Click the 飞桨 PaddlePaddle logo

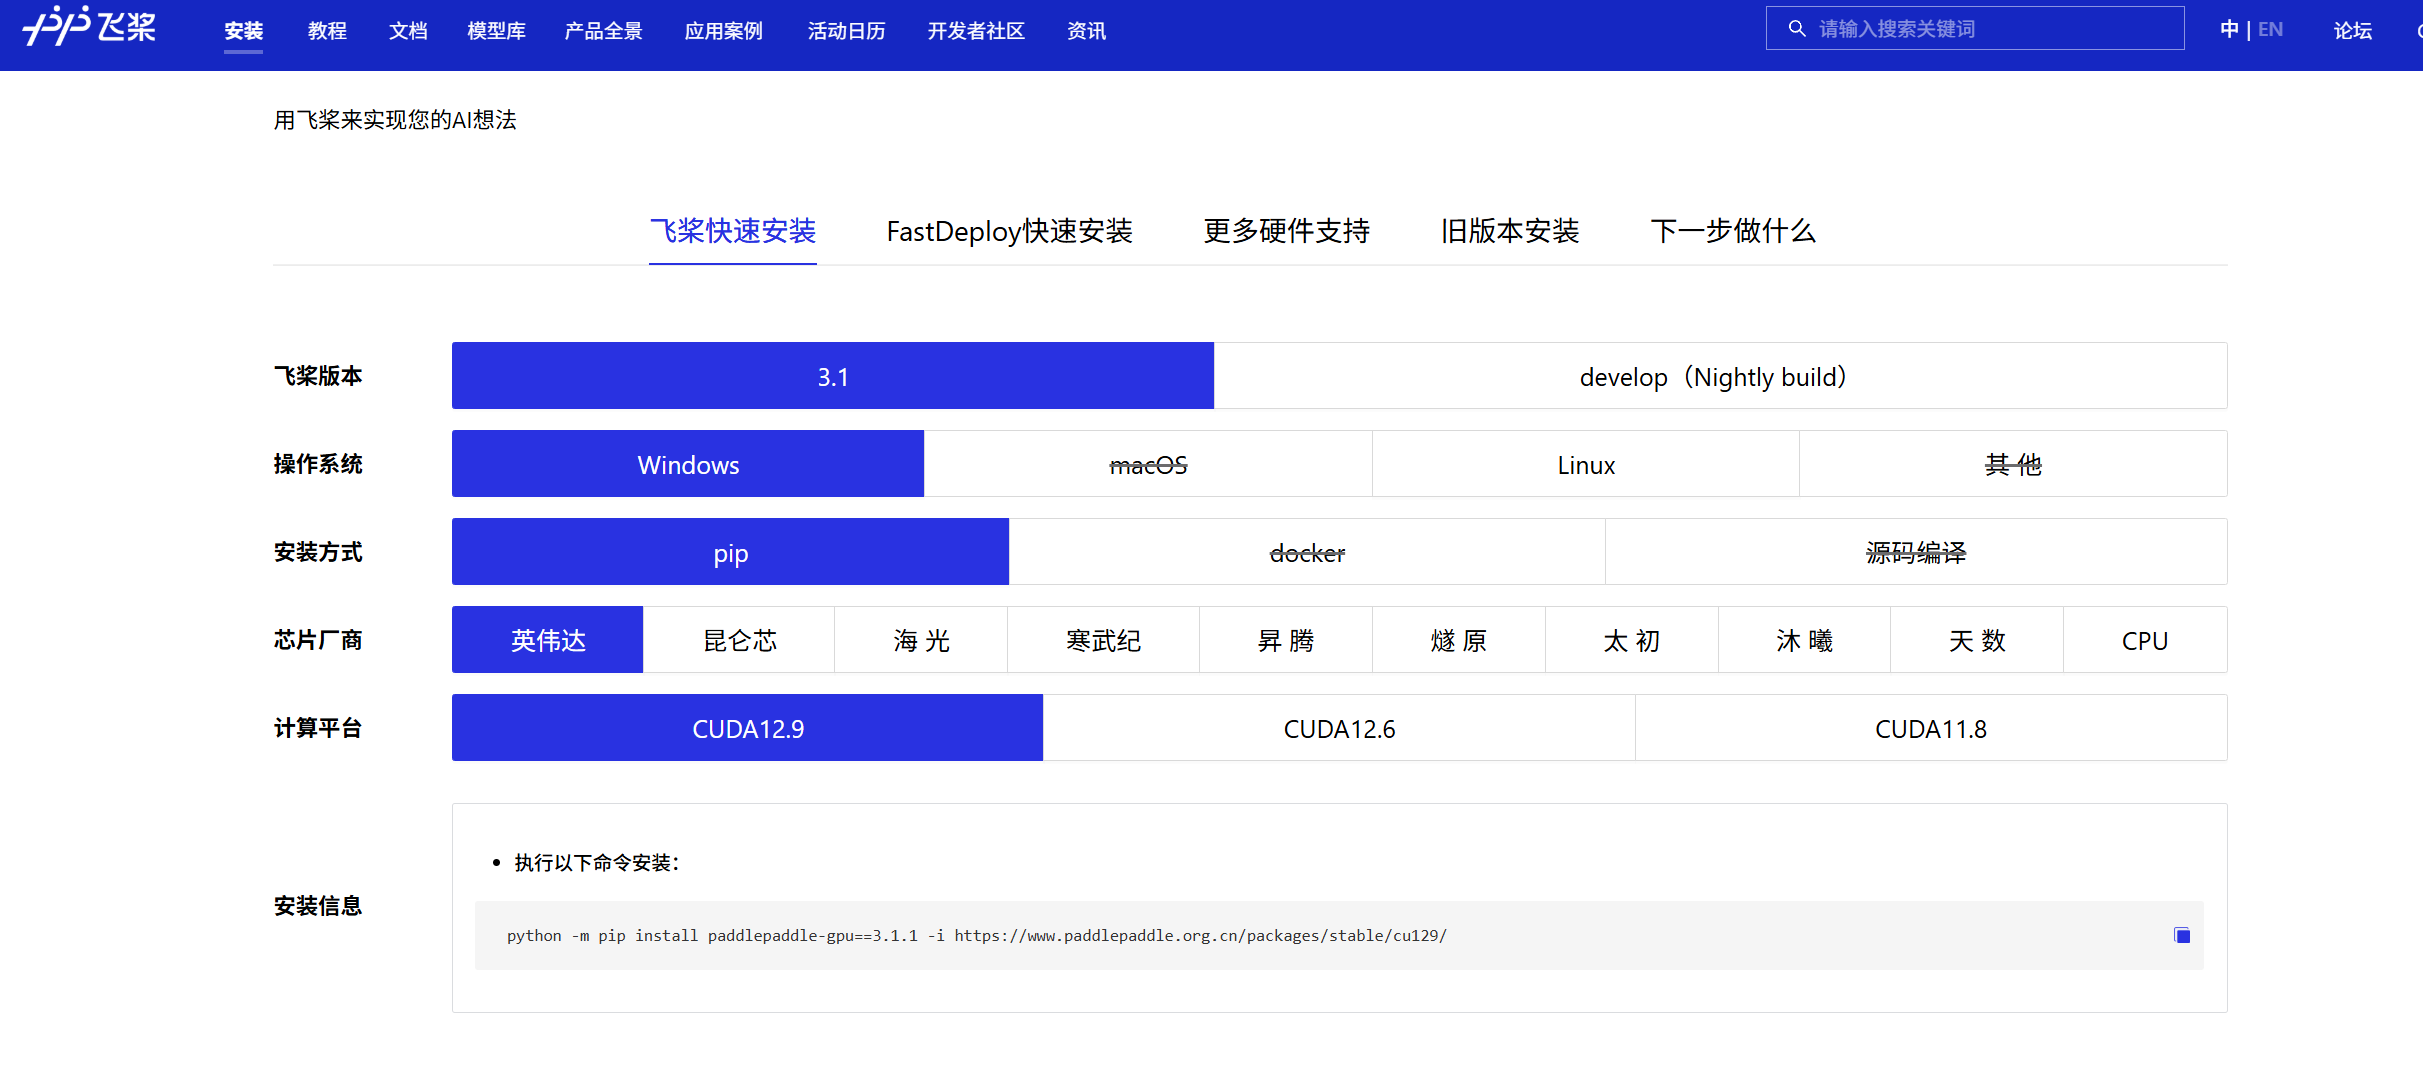click(88, 28)
